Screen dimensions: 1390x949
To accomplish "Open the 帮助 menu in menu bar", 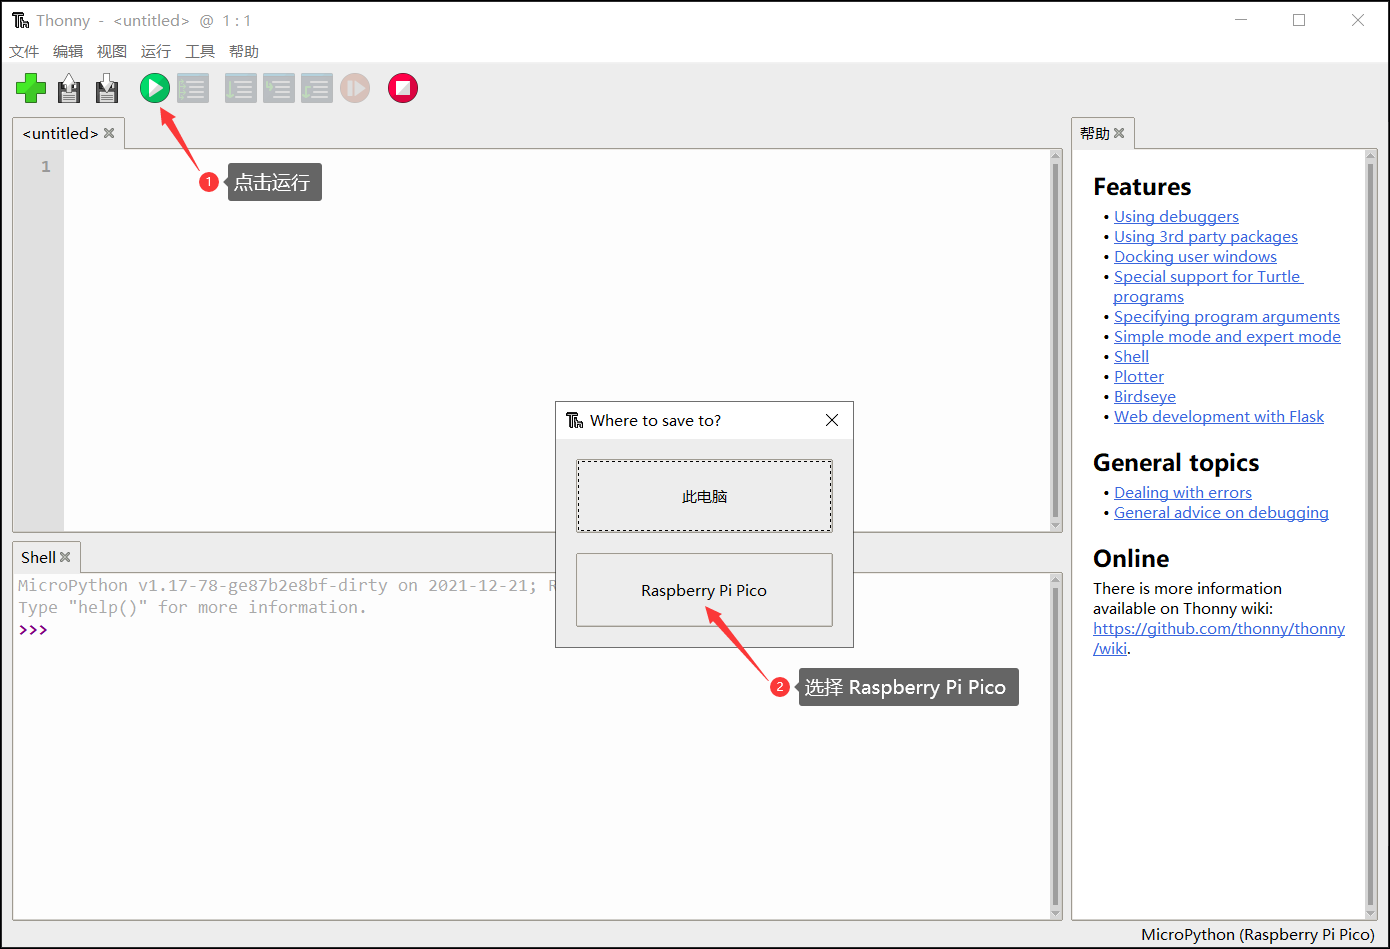I will (x=244, y=51).
